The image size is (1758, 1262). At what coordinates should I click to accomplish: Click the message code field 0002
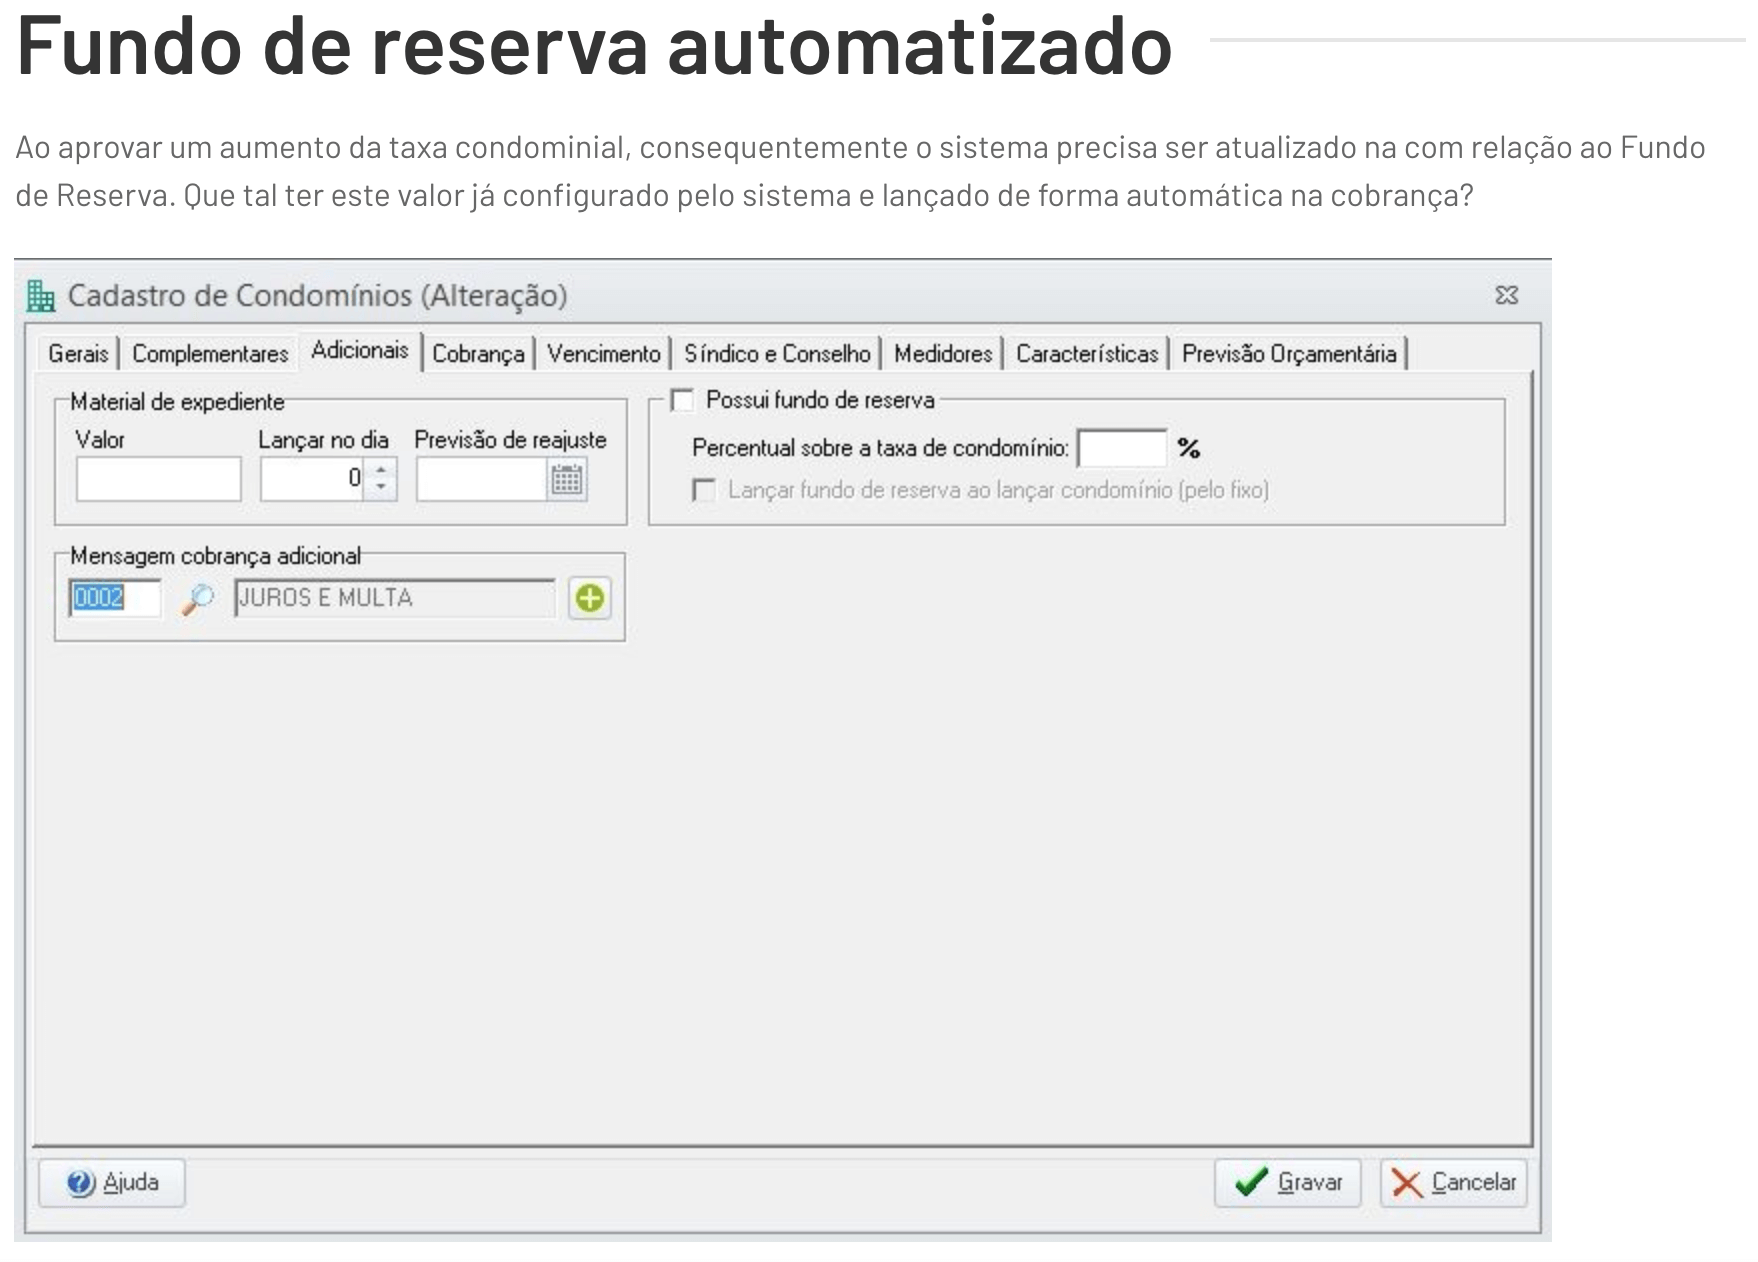click(115, 597)
